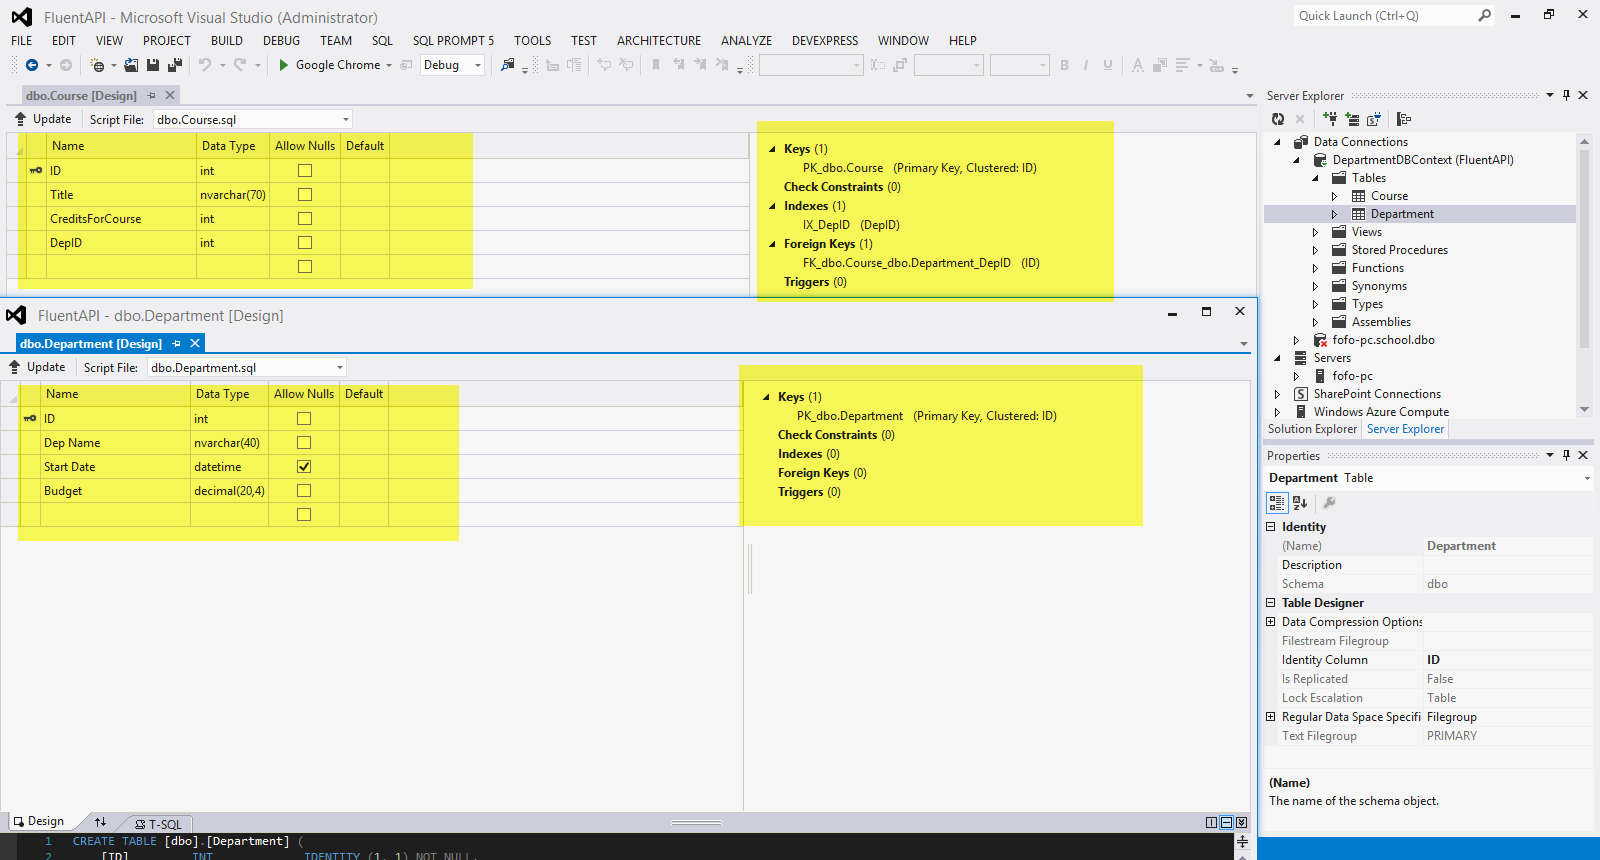Click the Add SharePoint Connection icon
Image resolution: width=1600 pixels, height=860 pixels.
tap(1374, 119)
